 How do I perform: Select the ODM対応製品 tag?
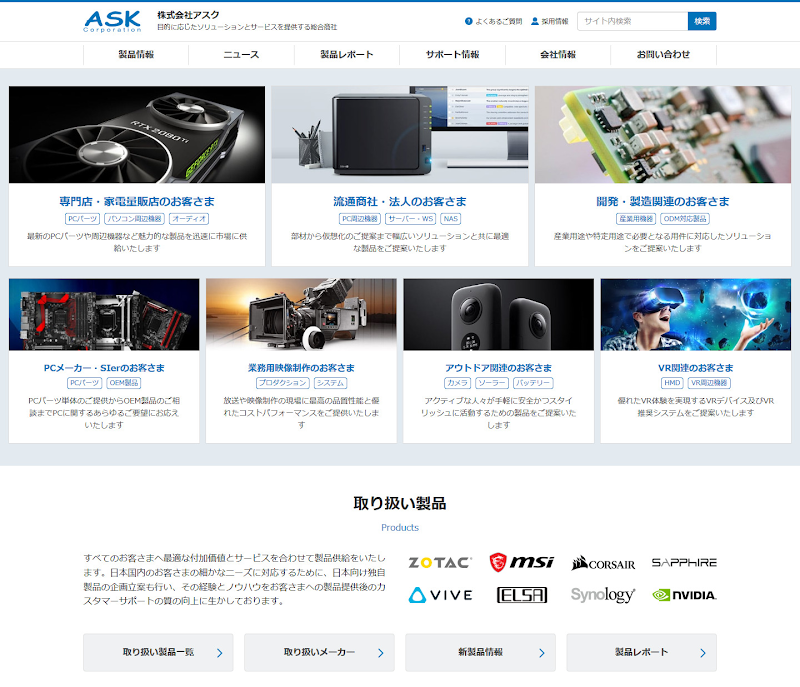(685, 219)
